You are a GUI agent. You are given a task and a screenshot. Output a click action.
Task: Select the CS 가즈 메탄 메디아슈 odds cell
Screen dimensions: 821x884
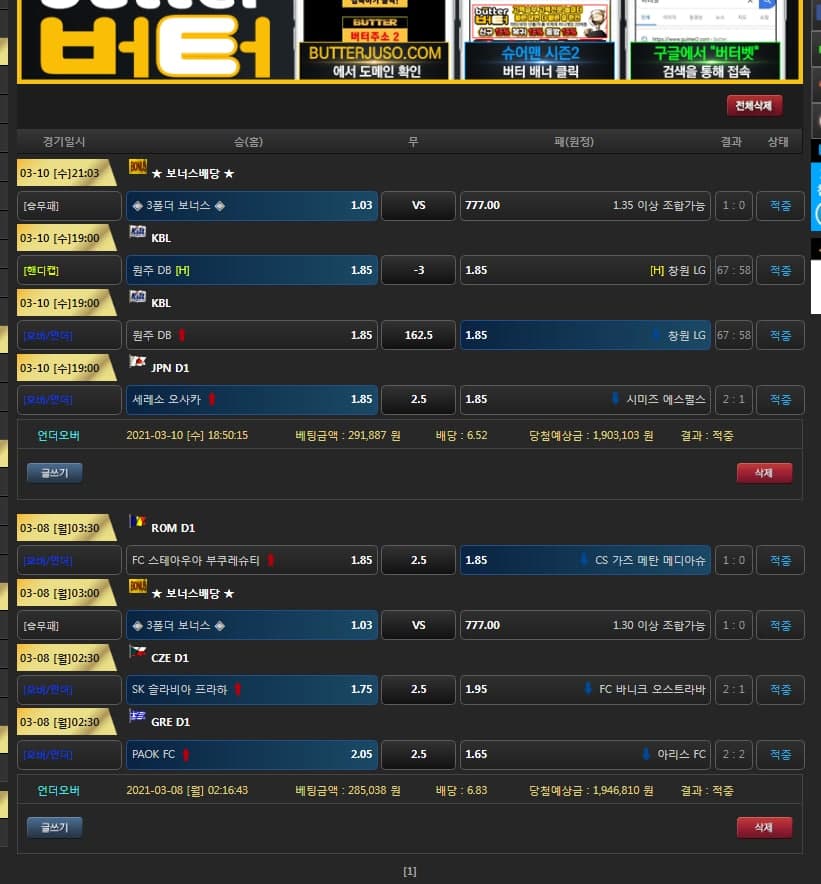click(584, 560)
